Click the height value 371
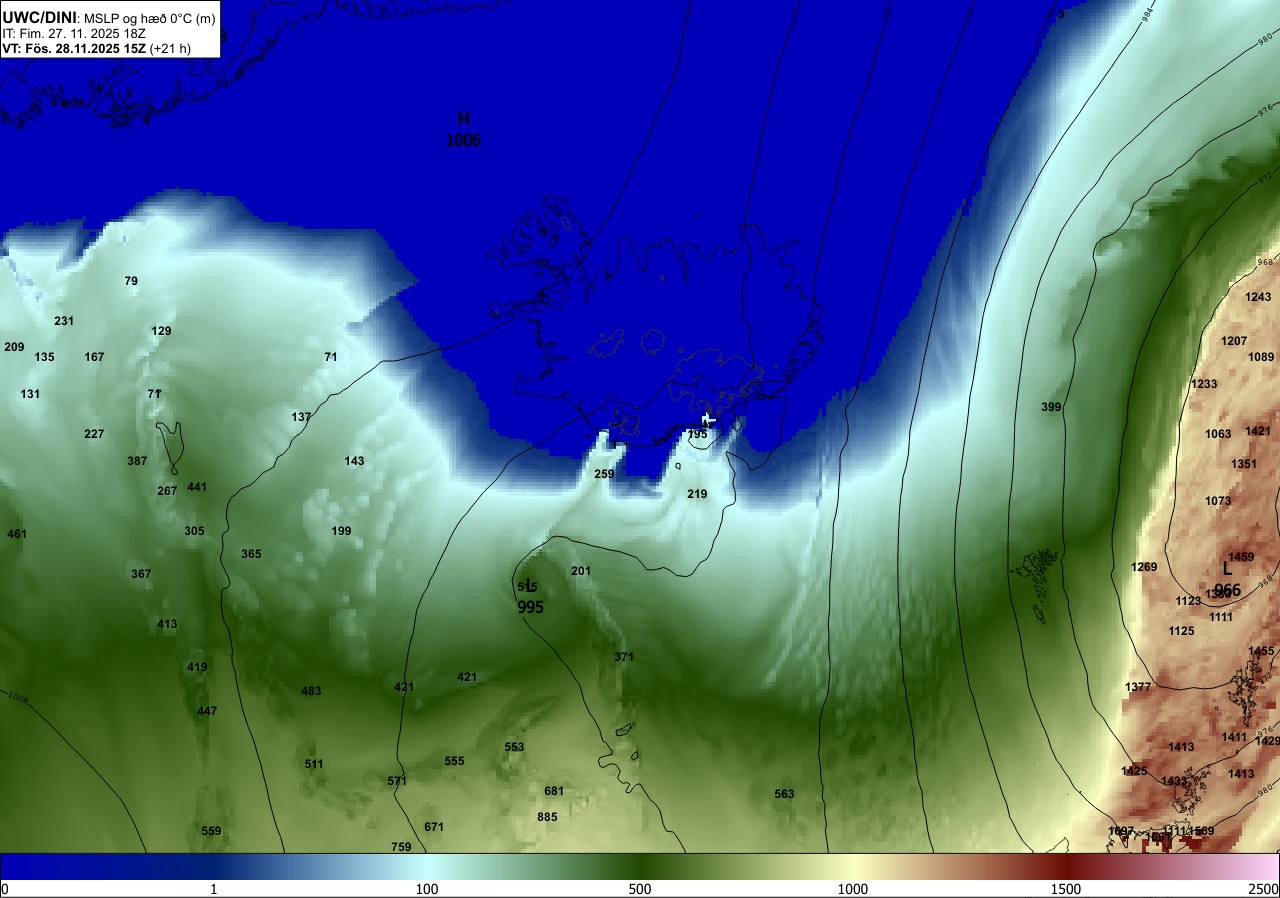Screen dimensions: 1280x898 pyautogui.click(x=624, y=657)
